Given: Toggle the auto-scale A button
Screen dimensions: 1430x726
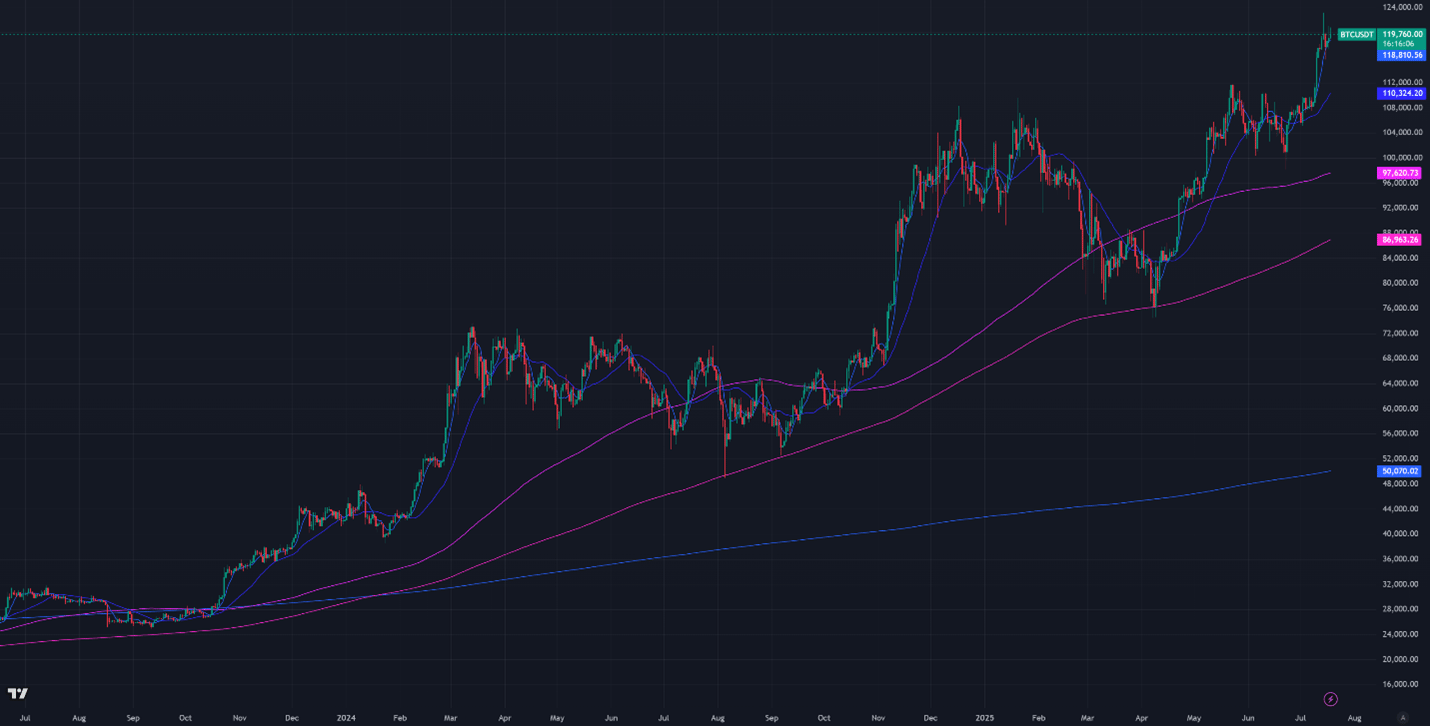Looking at the screenshot, I should point(1403,717).
